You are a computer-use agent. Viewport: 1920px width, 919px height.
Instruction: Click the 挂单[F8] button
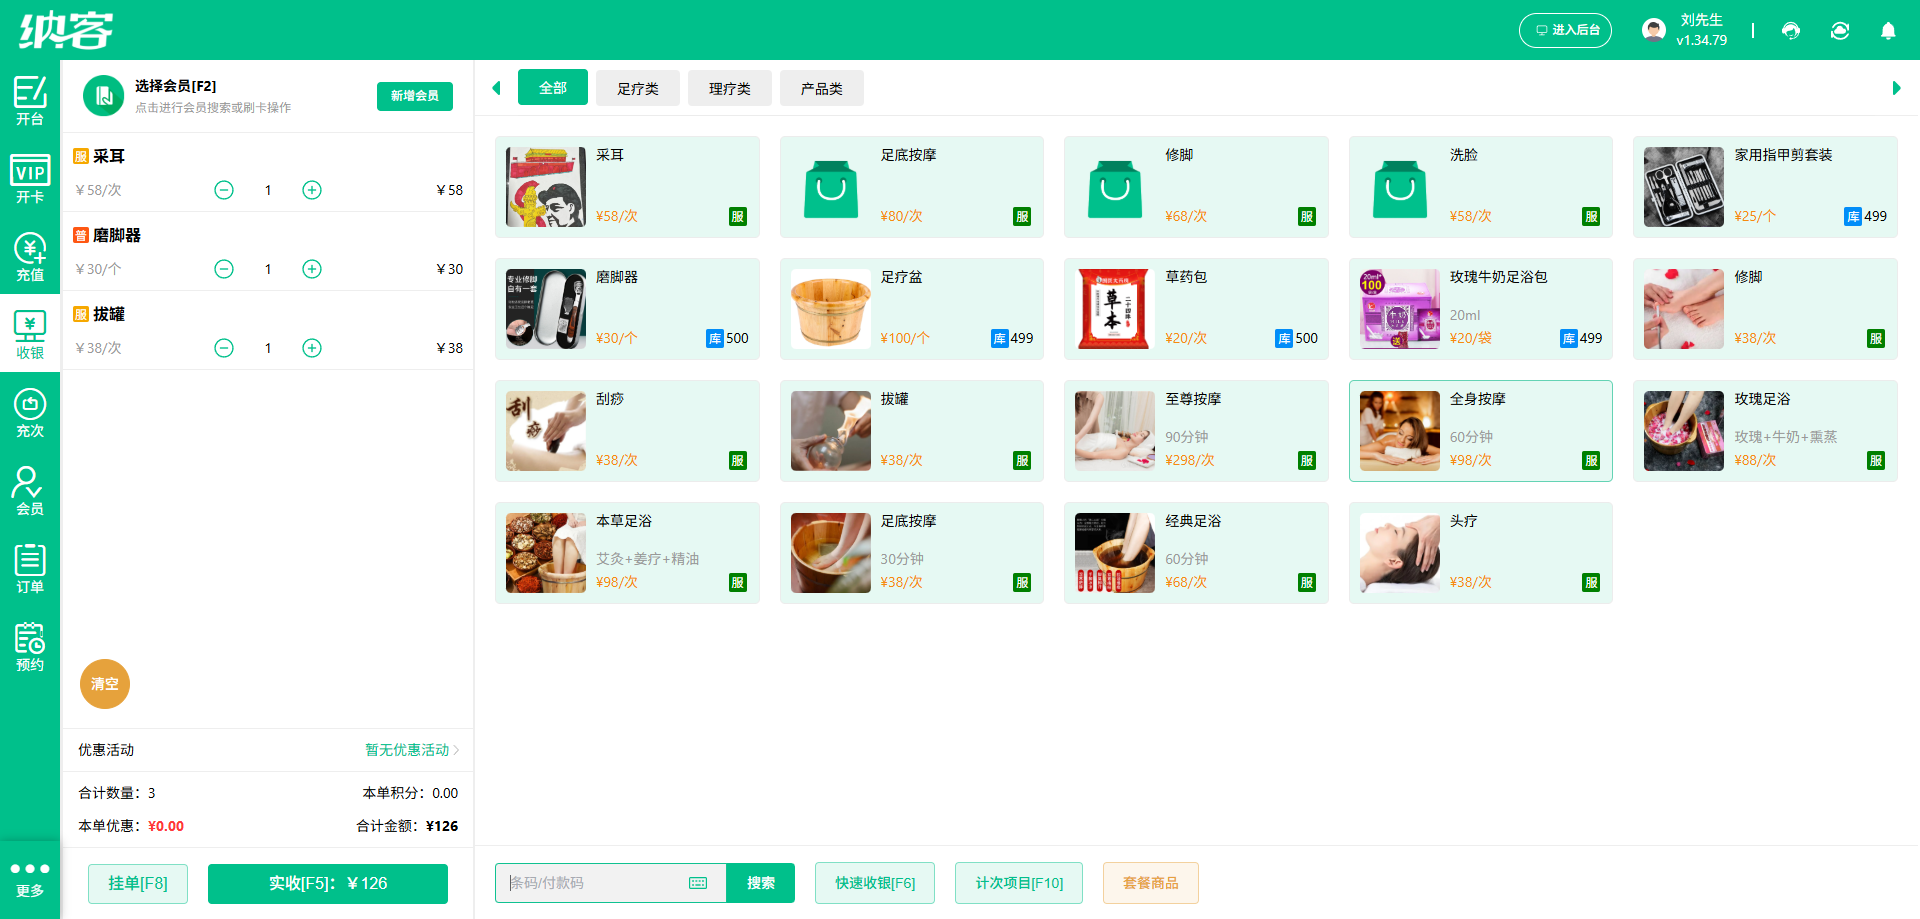pyautogui.click(x=138, y=883)
